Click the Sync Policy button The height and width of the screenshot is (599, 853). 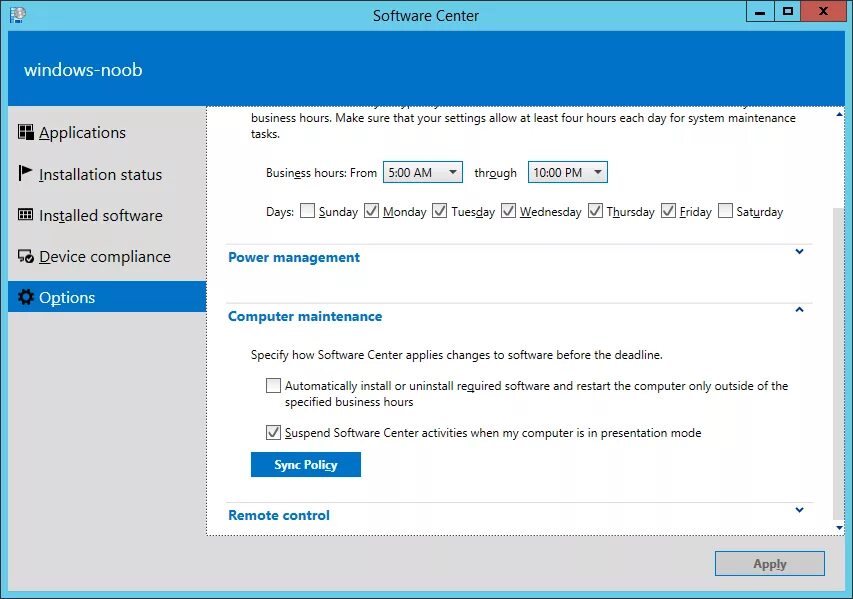pyautogui.click(x=305, y=464)
